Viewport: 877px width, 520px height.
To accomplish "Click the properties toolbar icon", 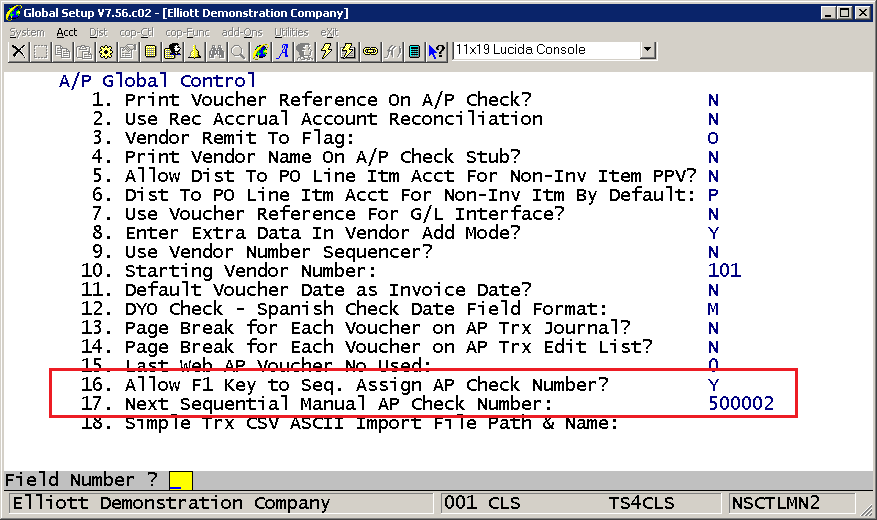I will [x=128, y=51].
